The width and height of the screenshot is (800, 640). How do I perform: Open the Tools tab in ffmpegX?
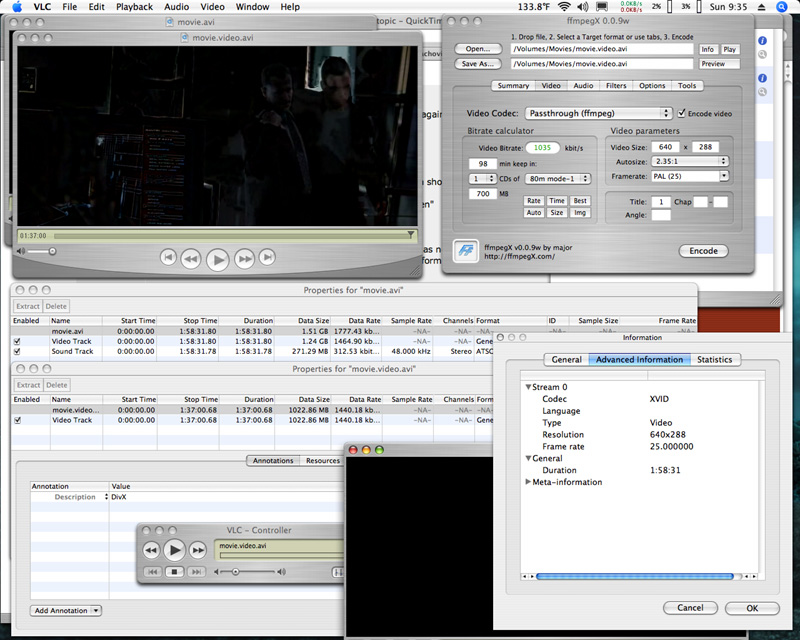click(687, 86)
